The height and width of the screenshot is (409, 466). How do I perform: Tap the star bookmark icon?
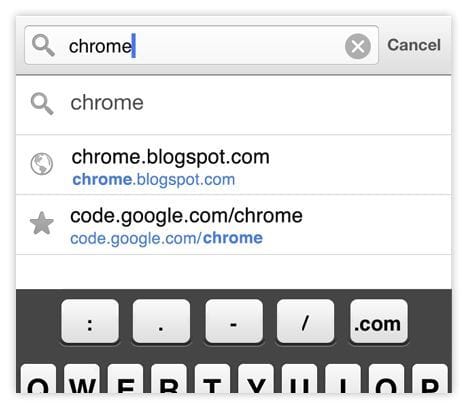tap(42, 224)
